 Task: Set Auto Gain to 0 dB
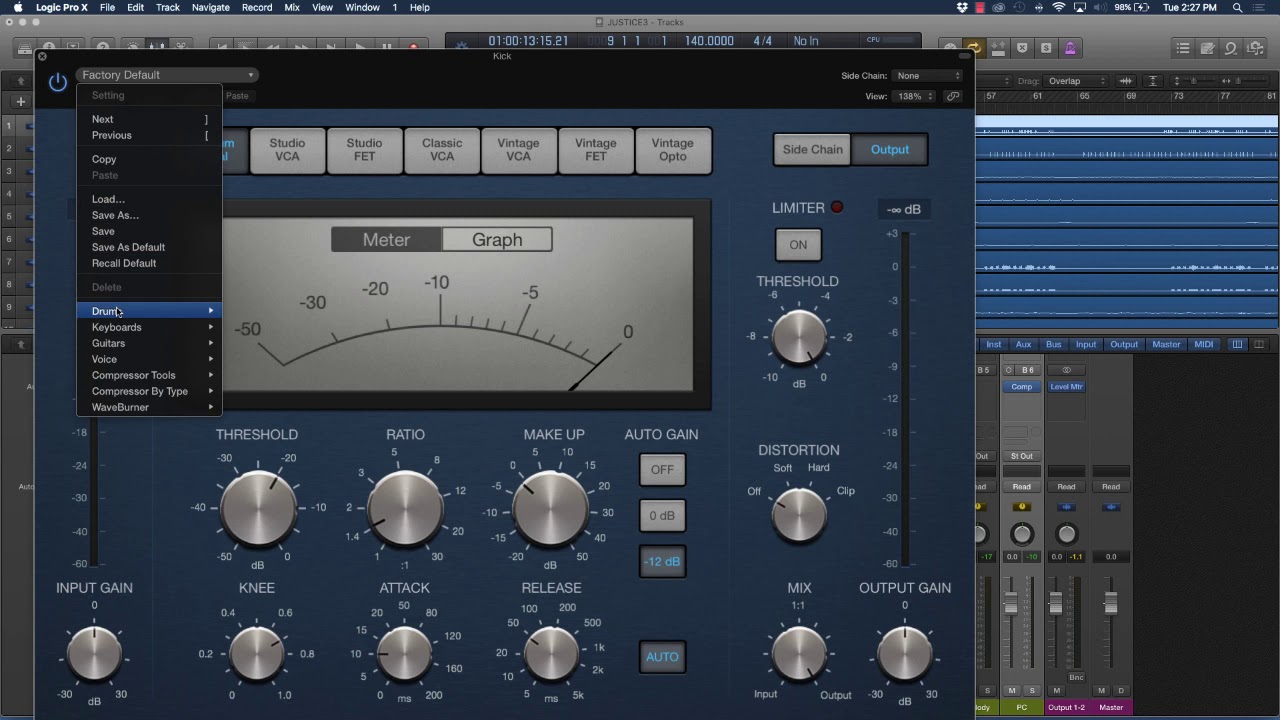pos(662,516)
